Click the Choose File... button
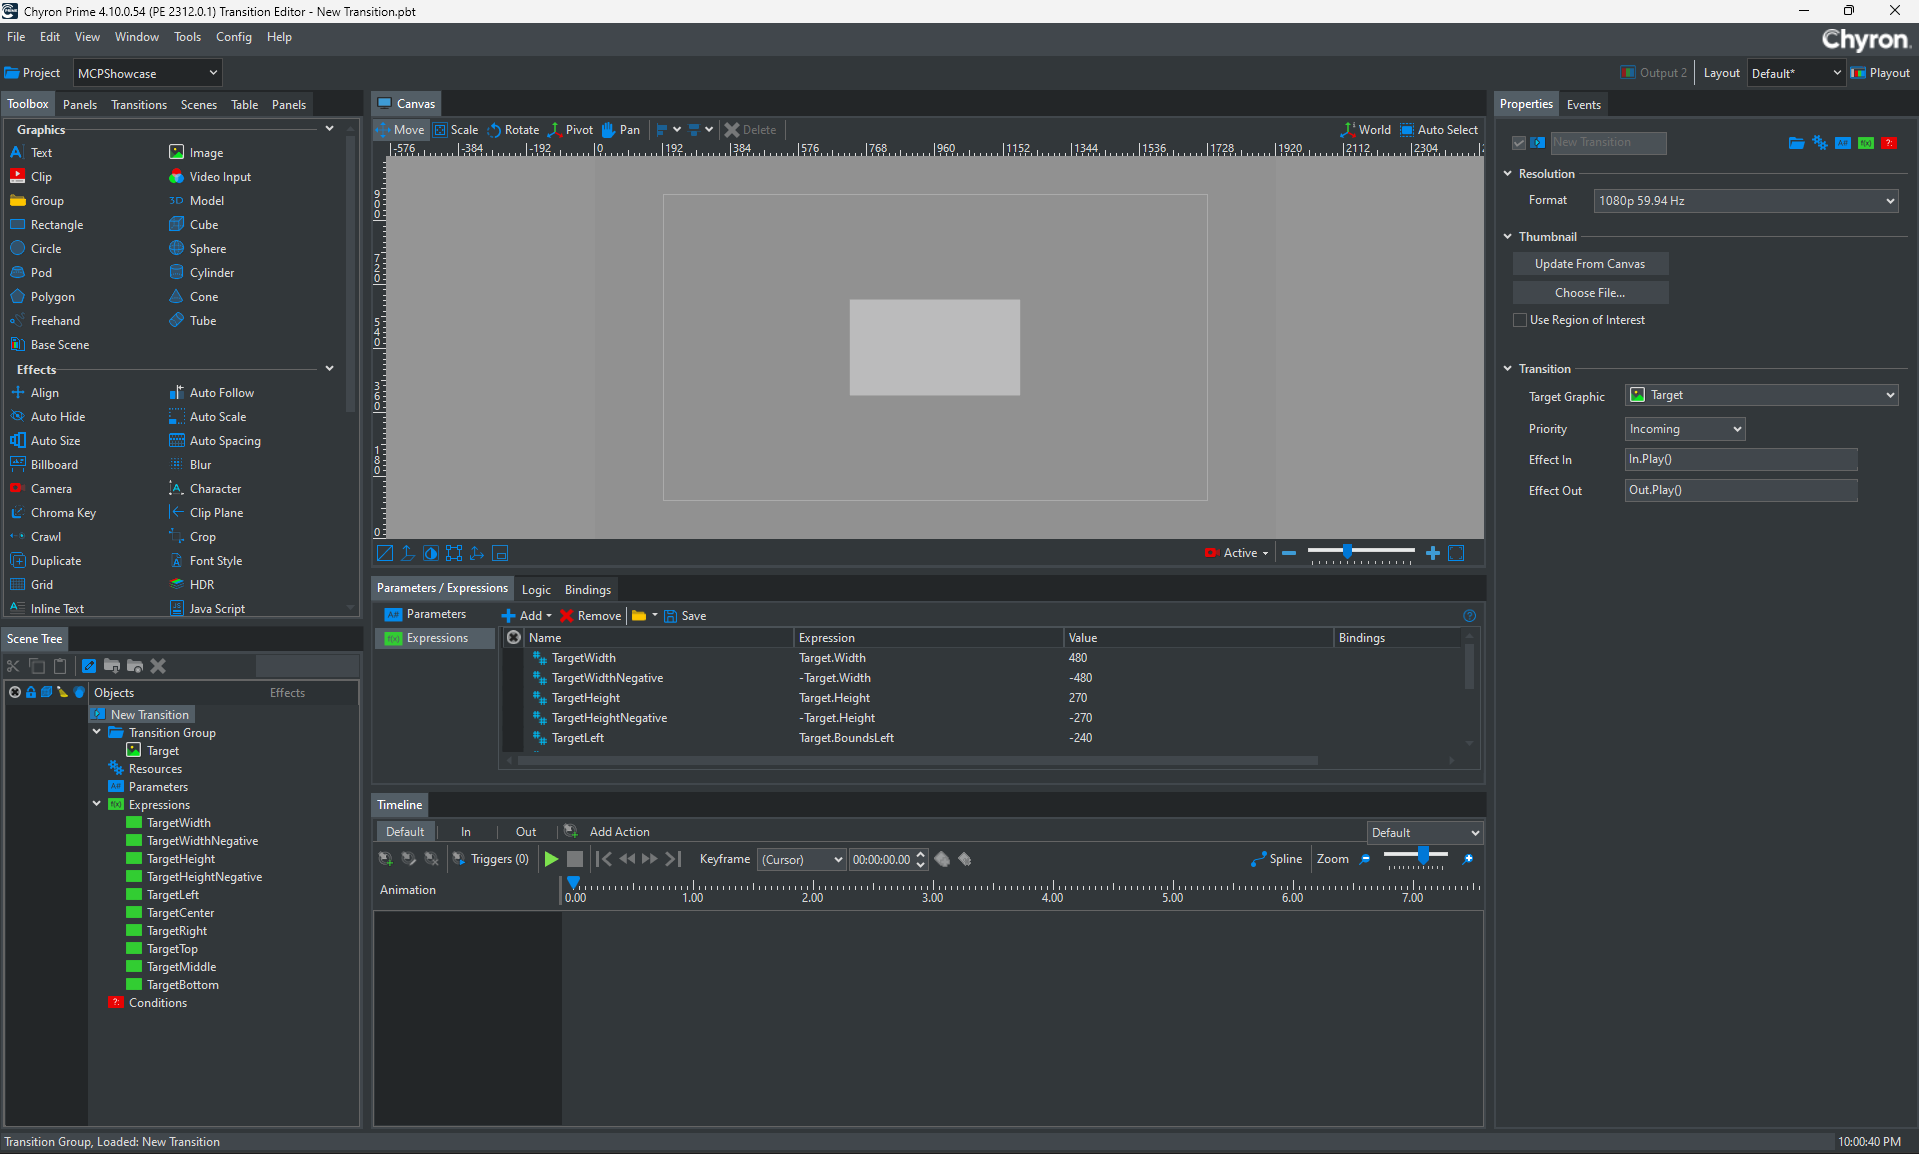1919x1154 pixels. [x=1589, y=293]
